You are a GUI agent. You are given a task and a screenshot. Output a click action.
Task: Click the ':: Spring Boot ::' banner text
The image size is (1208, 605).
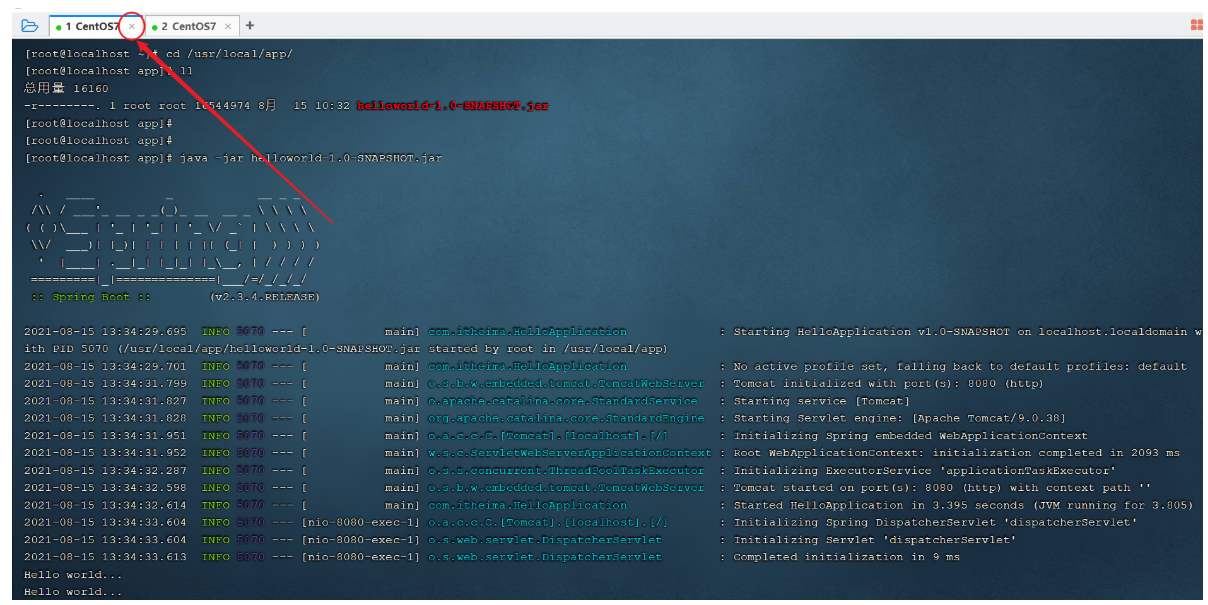[x=90, y=297]
